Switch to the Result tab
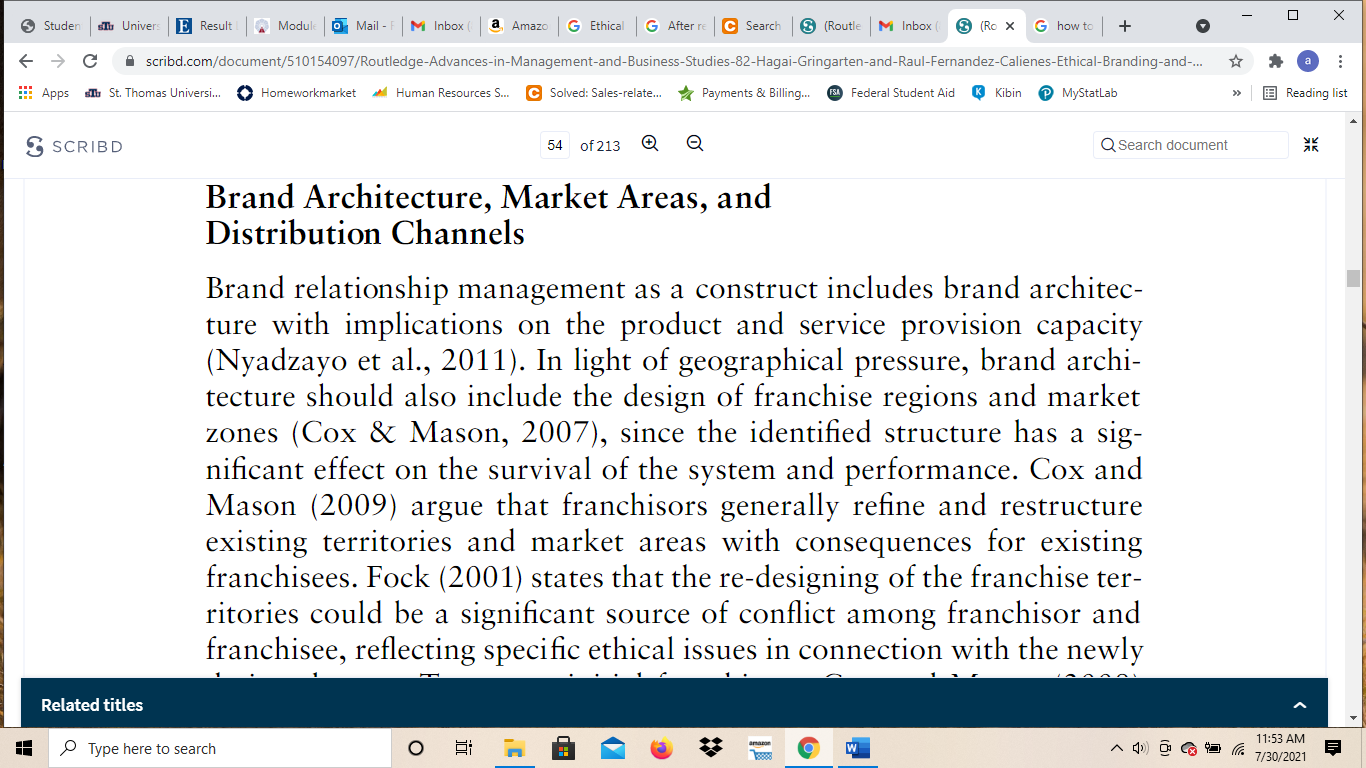The height and width of the screenshot is (768, 1366). [x=206, y=26]
